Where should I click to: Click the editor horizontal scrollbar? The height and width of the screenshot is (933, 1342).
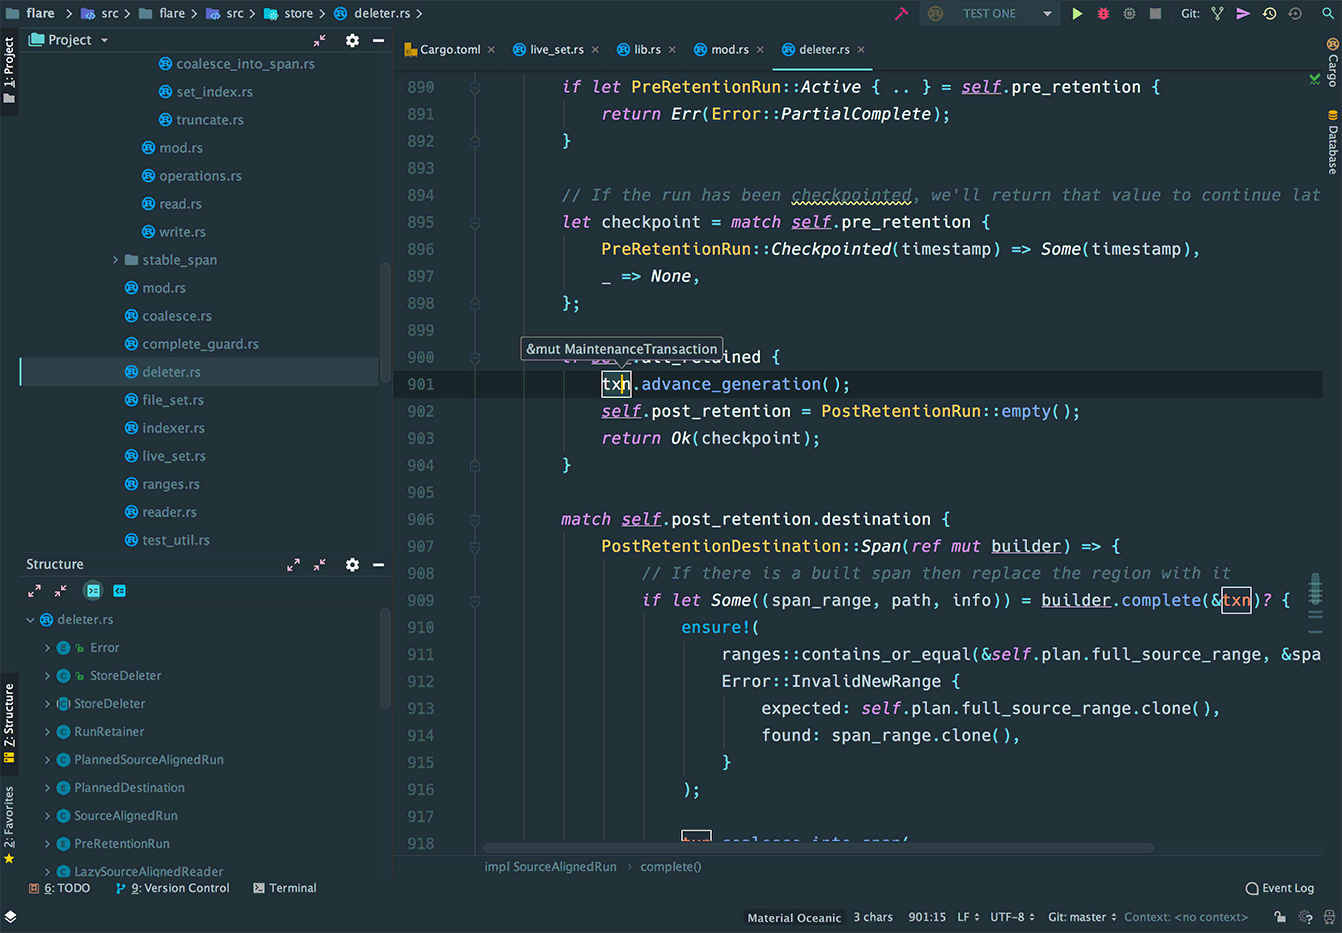point(818,848)
